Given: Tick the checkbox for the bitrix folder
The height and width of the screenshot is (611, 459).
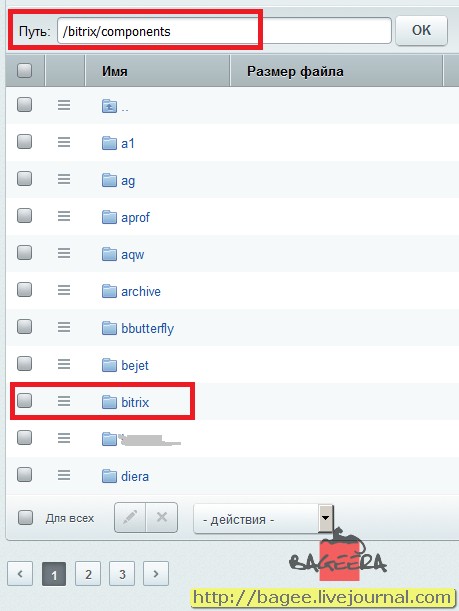Looking at the screenshot, I should pyautogui.click(x=25, y=400).
